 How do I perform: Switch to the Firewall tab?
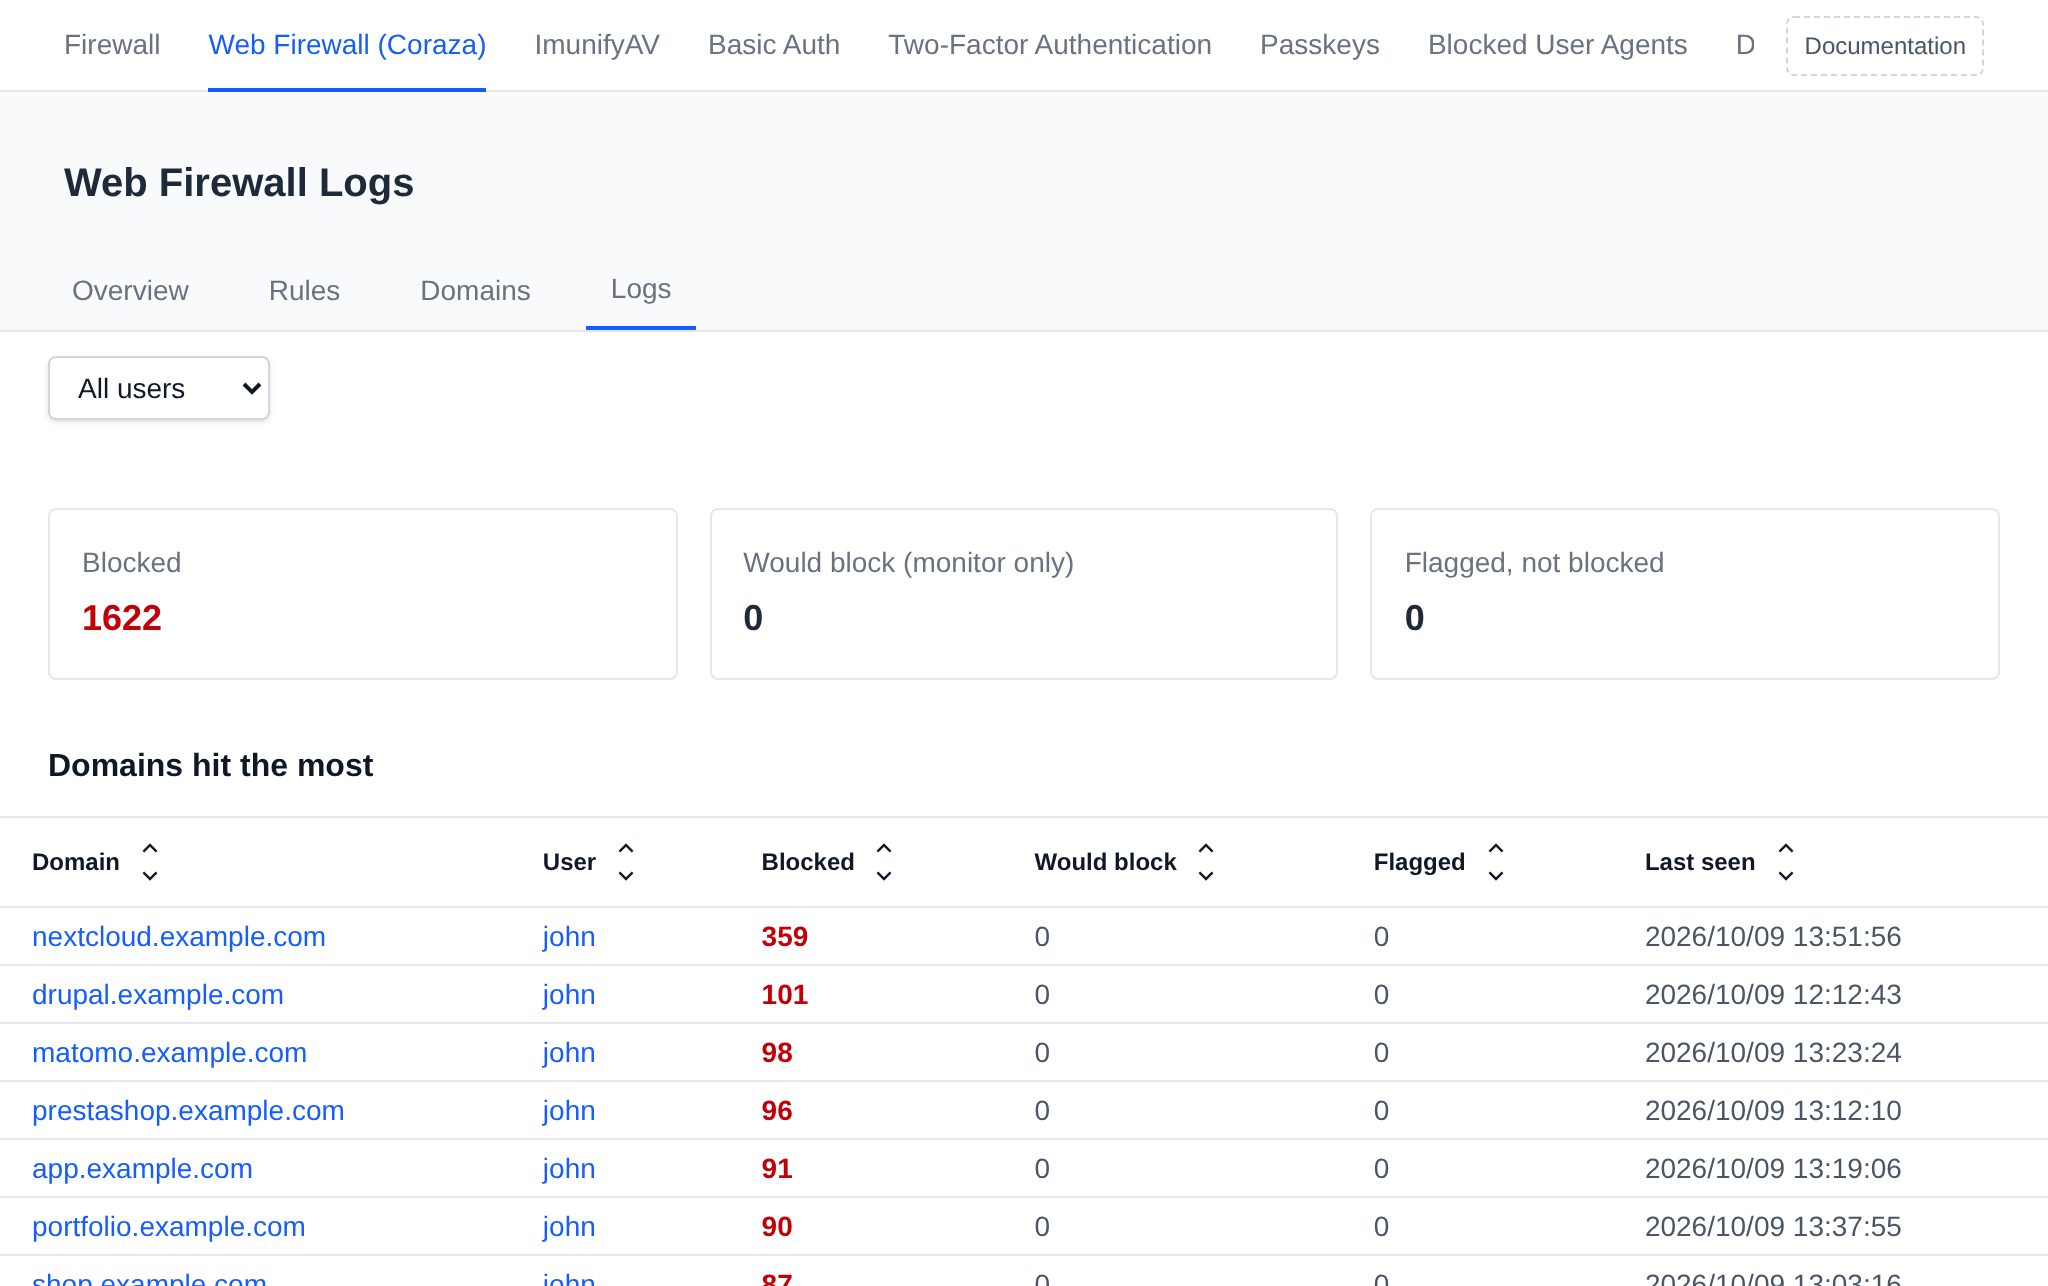coord(112,45)
